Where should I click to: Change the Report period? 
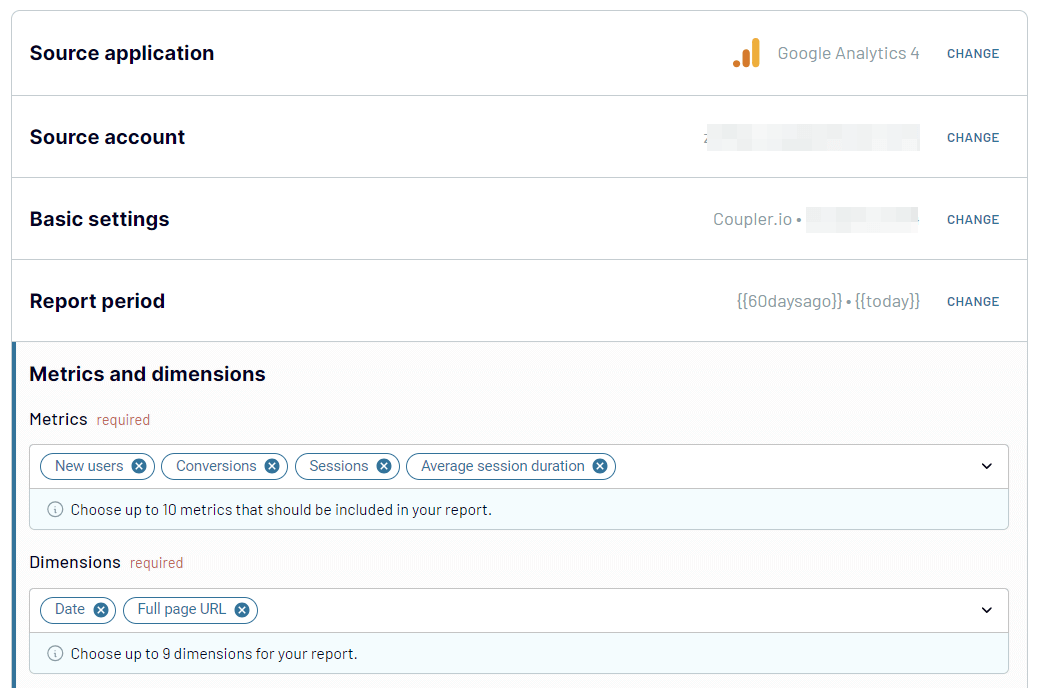click(973, 302)
